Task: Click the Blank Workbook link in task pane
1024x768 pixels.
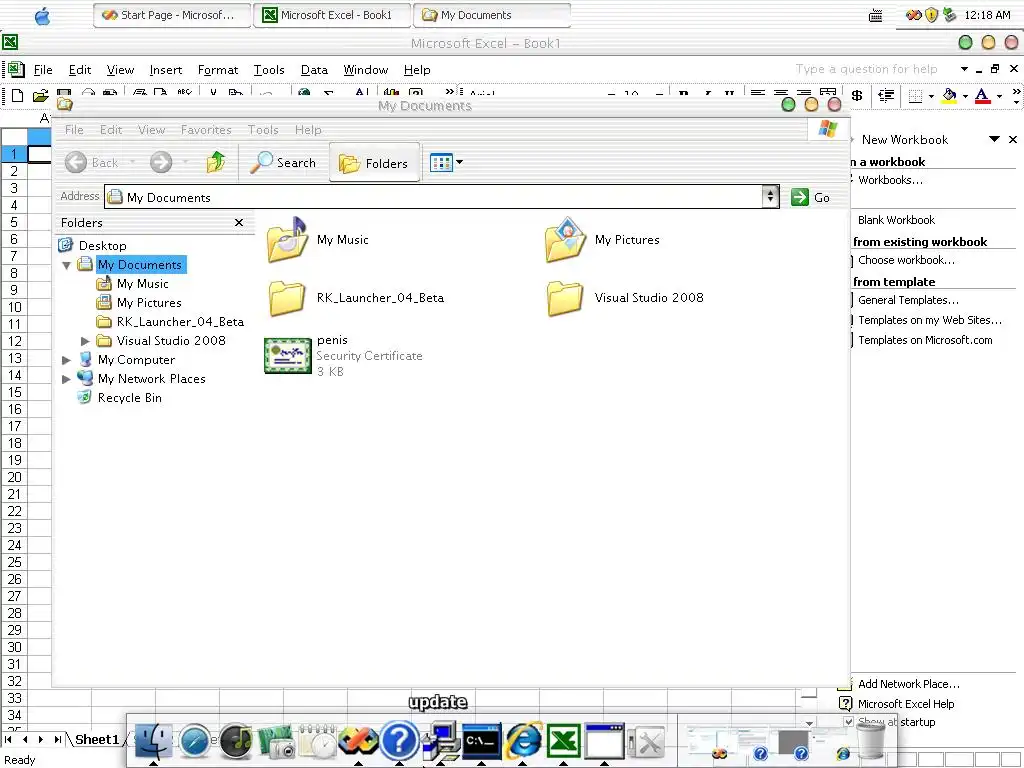Action: [896, 220]
